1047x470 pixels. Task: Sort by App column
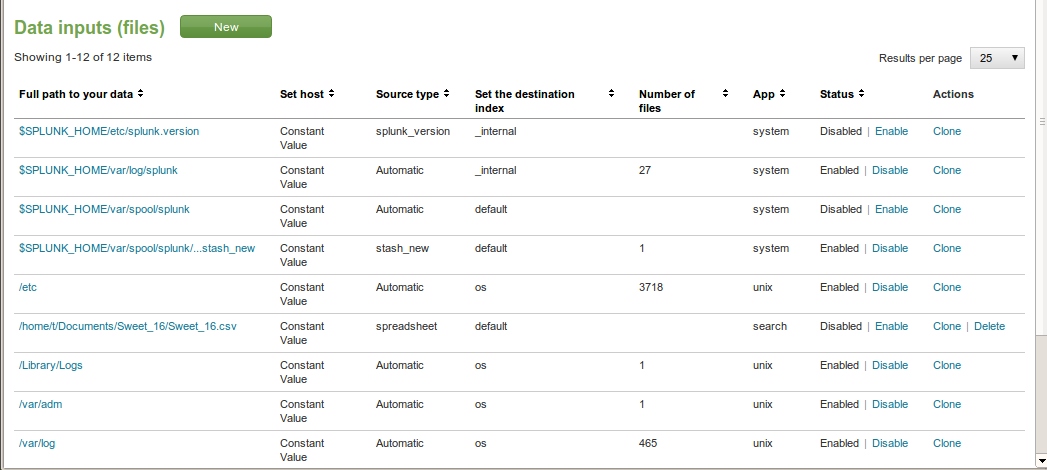point(769,94)
